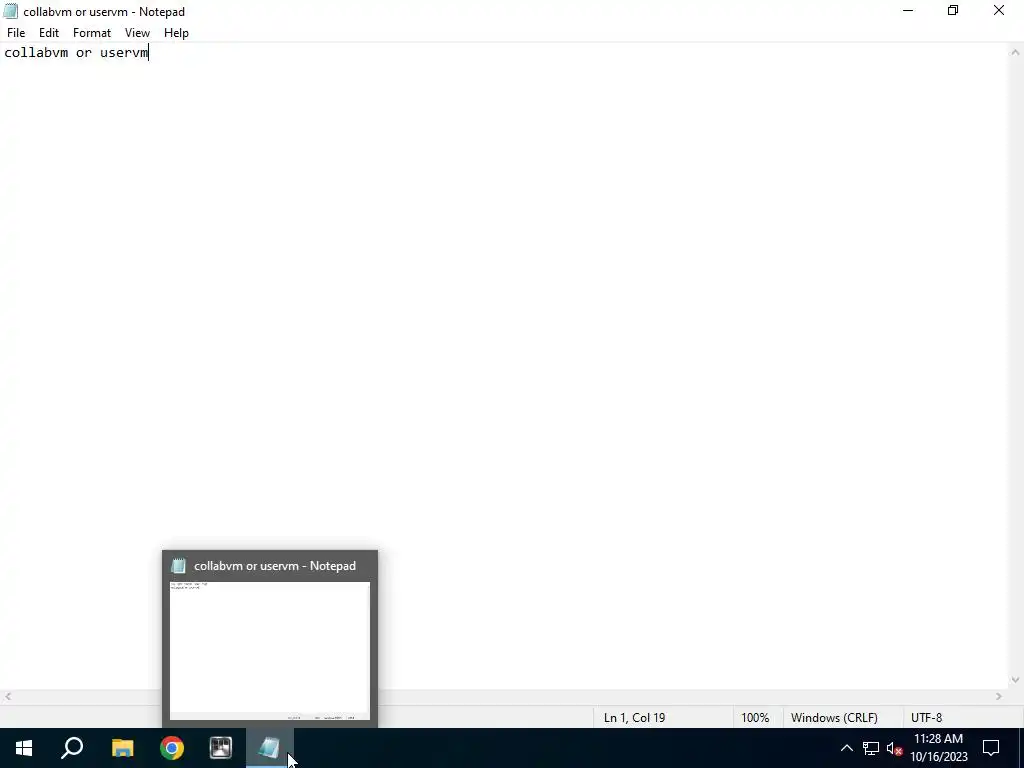Click the '100%' zoom status entry
1024x768 pixels.
(x=755, y=718)
